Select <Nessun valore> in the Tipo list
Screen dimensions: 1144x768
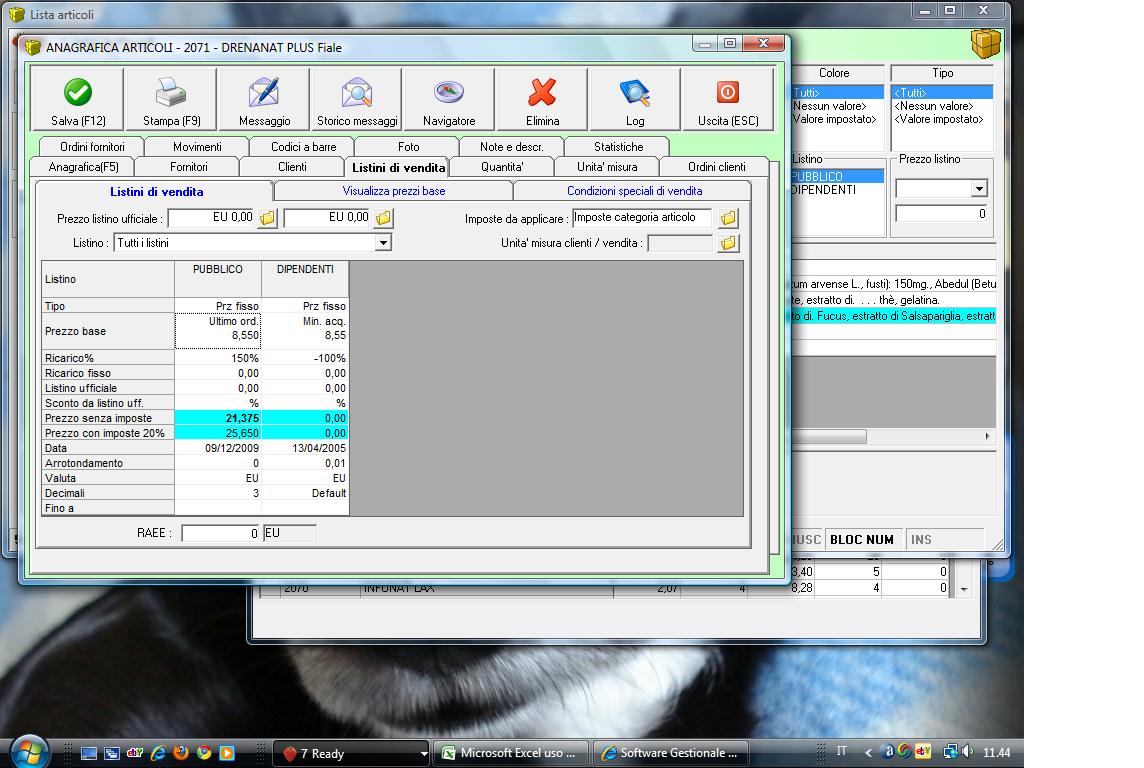(x=942, y=106)
